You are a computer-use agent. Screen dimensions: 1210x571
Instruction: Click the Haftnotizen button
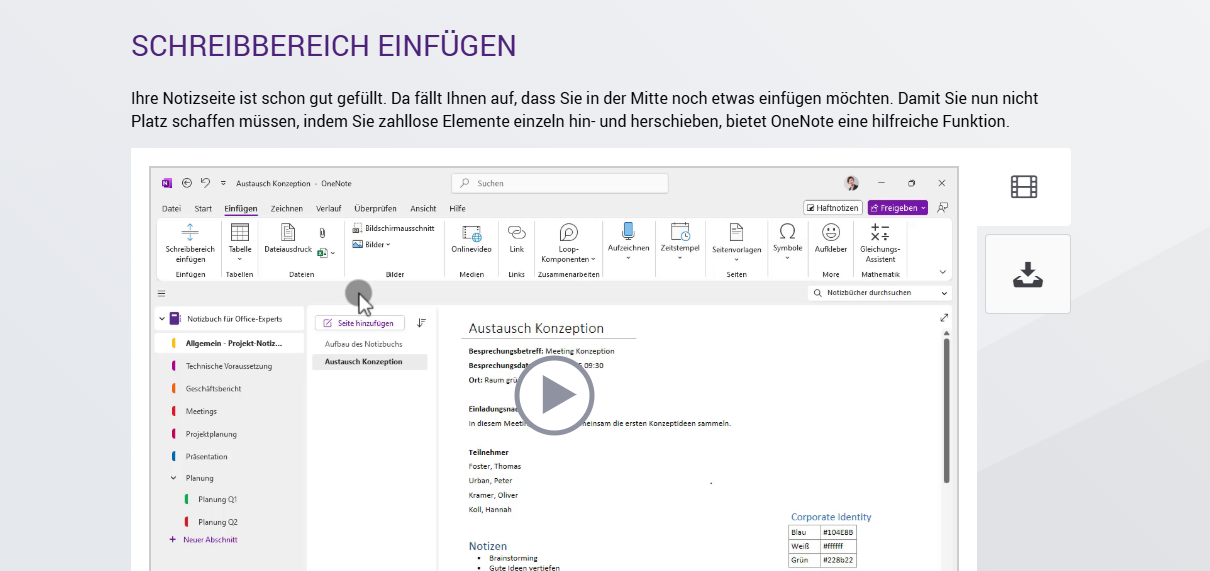coord(832,208)
